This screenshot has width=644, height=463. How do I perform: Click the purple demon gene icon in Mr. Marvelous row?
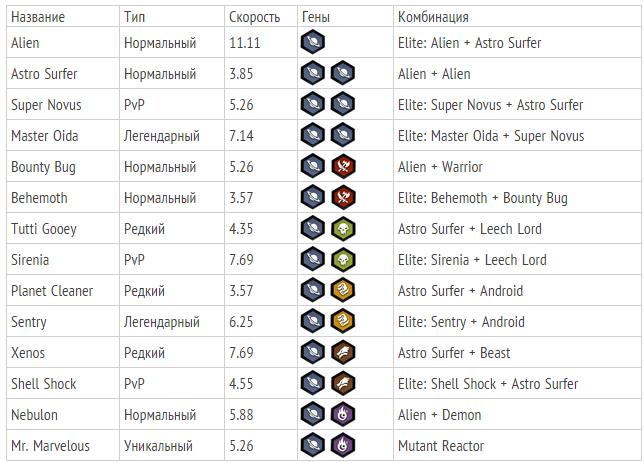343,445
